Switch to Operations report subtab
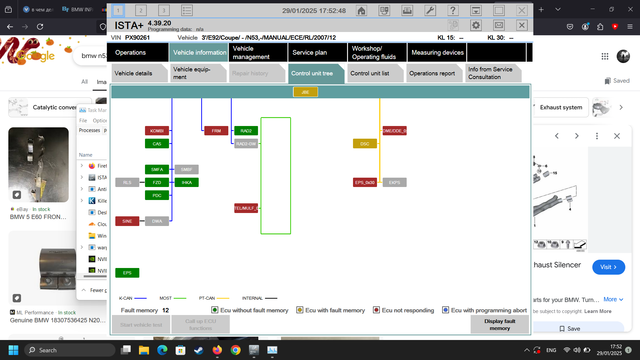This screenshot has width=640, height=360. click(434, 73)
